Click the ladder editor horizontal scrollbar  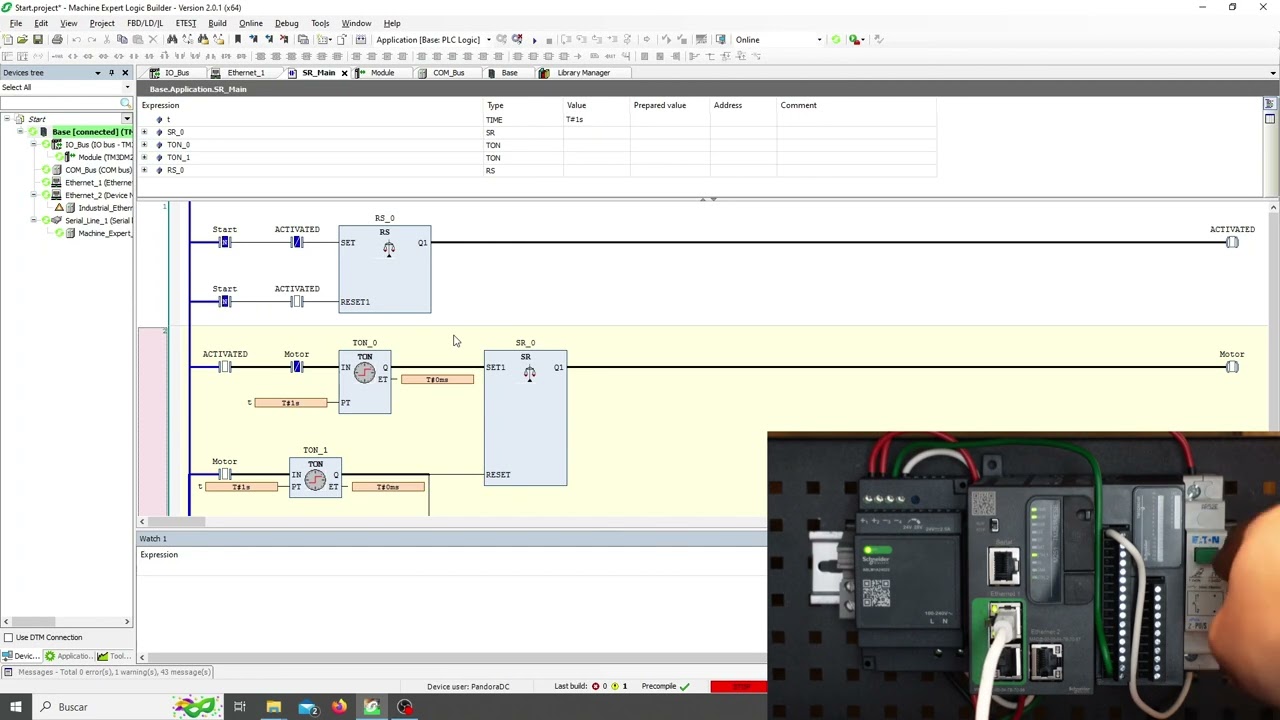click(x=450, y=522)
